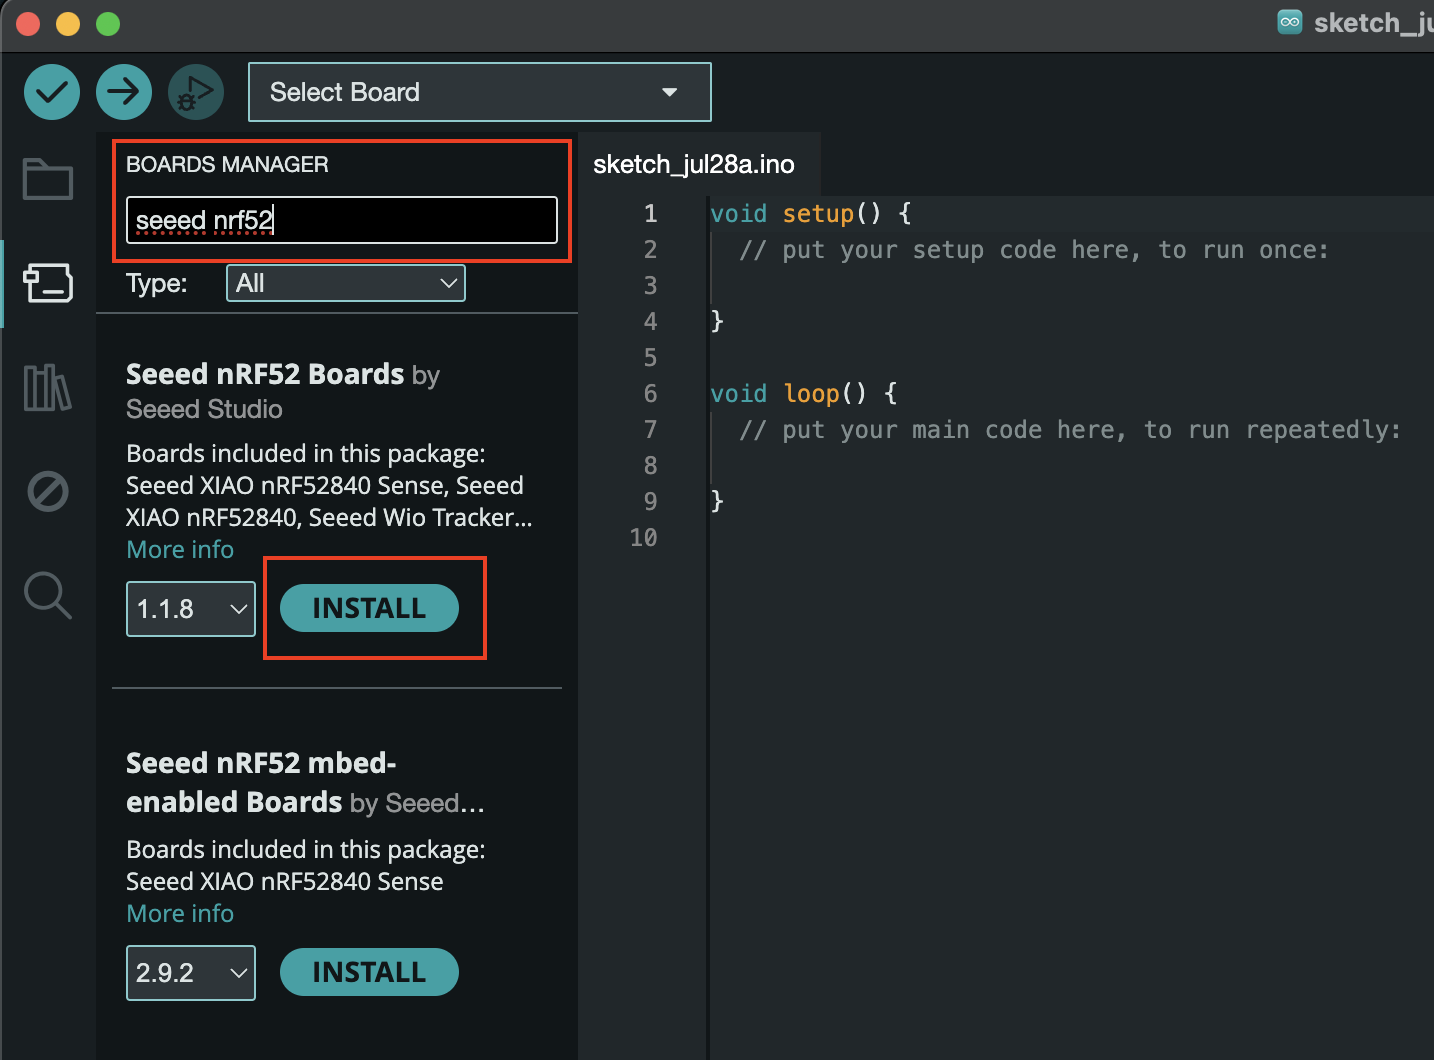The width and height of the screenshot is (1434, 1060).
Task: Open More info for mbed-enabled Boards
Action: point(180,913)
